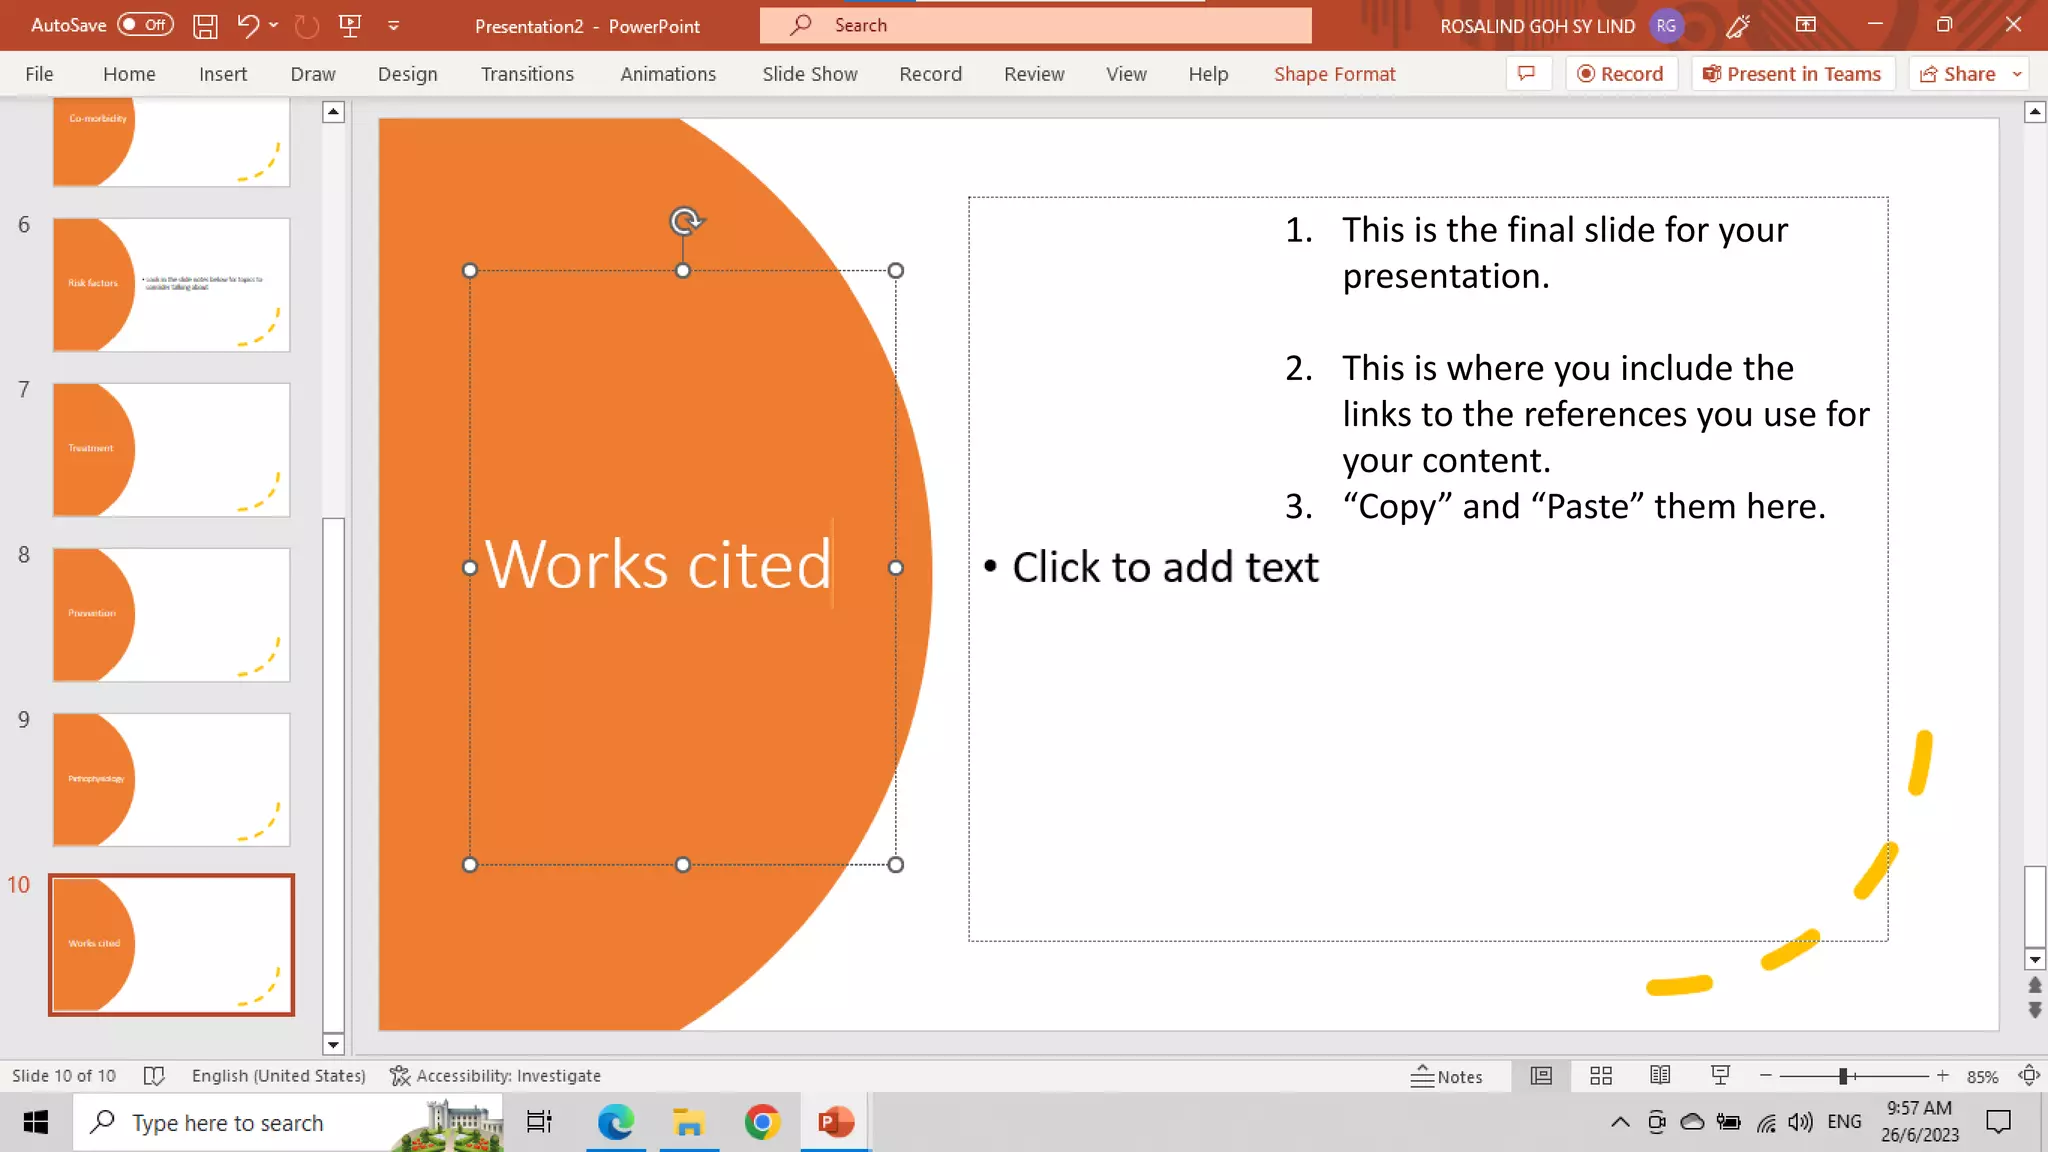
Task: Click slide editor scroll down arrow
Action: click(x=2035, y=960)
